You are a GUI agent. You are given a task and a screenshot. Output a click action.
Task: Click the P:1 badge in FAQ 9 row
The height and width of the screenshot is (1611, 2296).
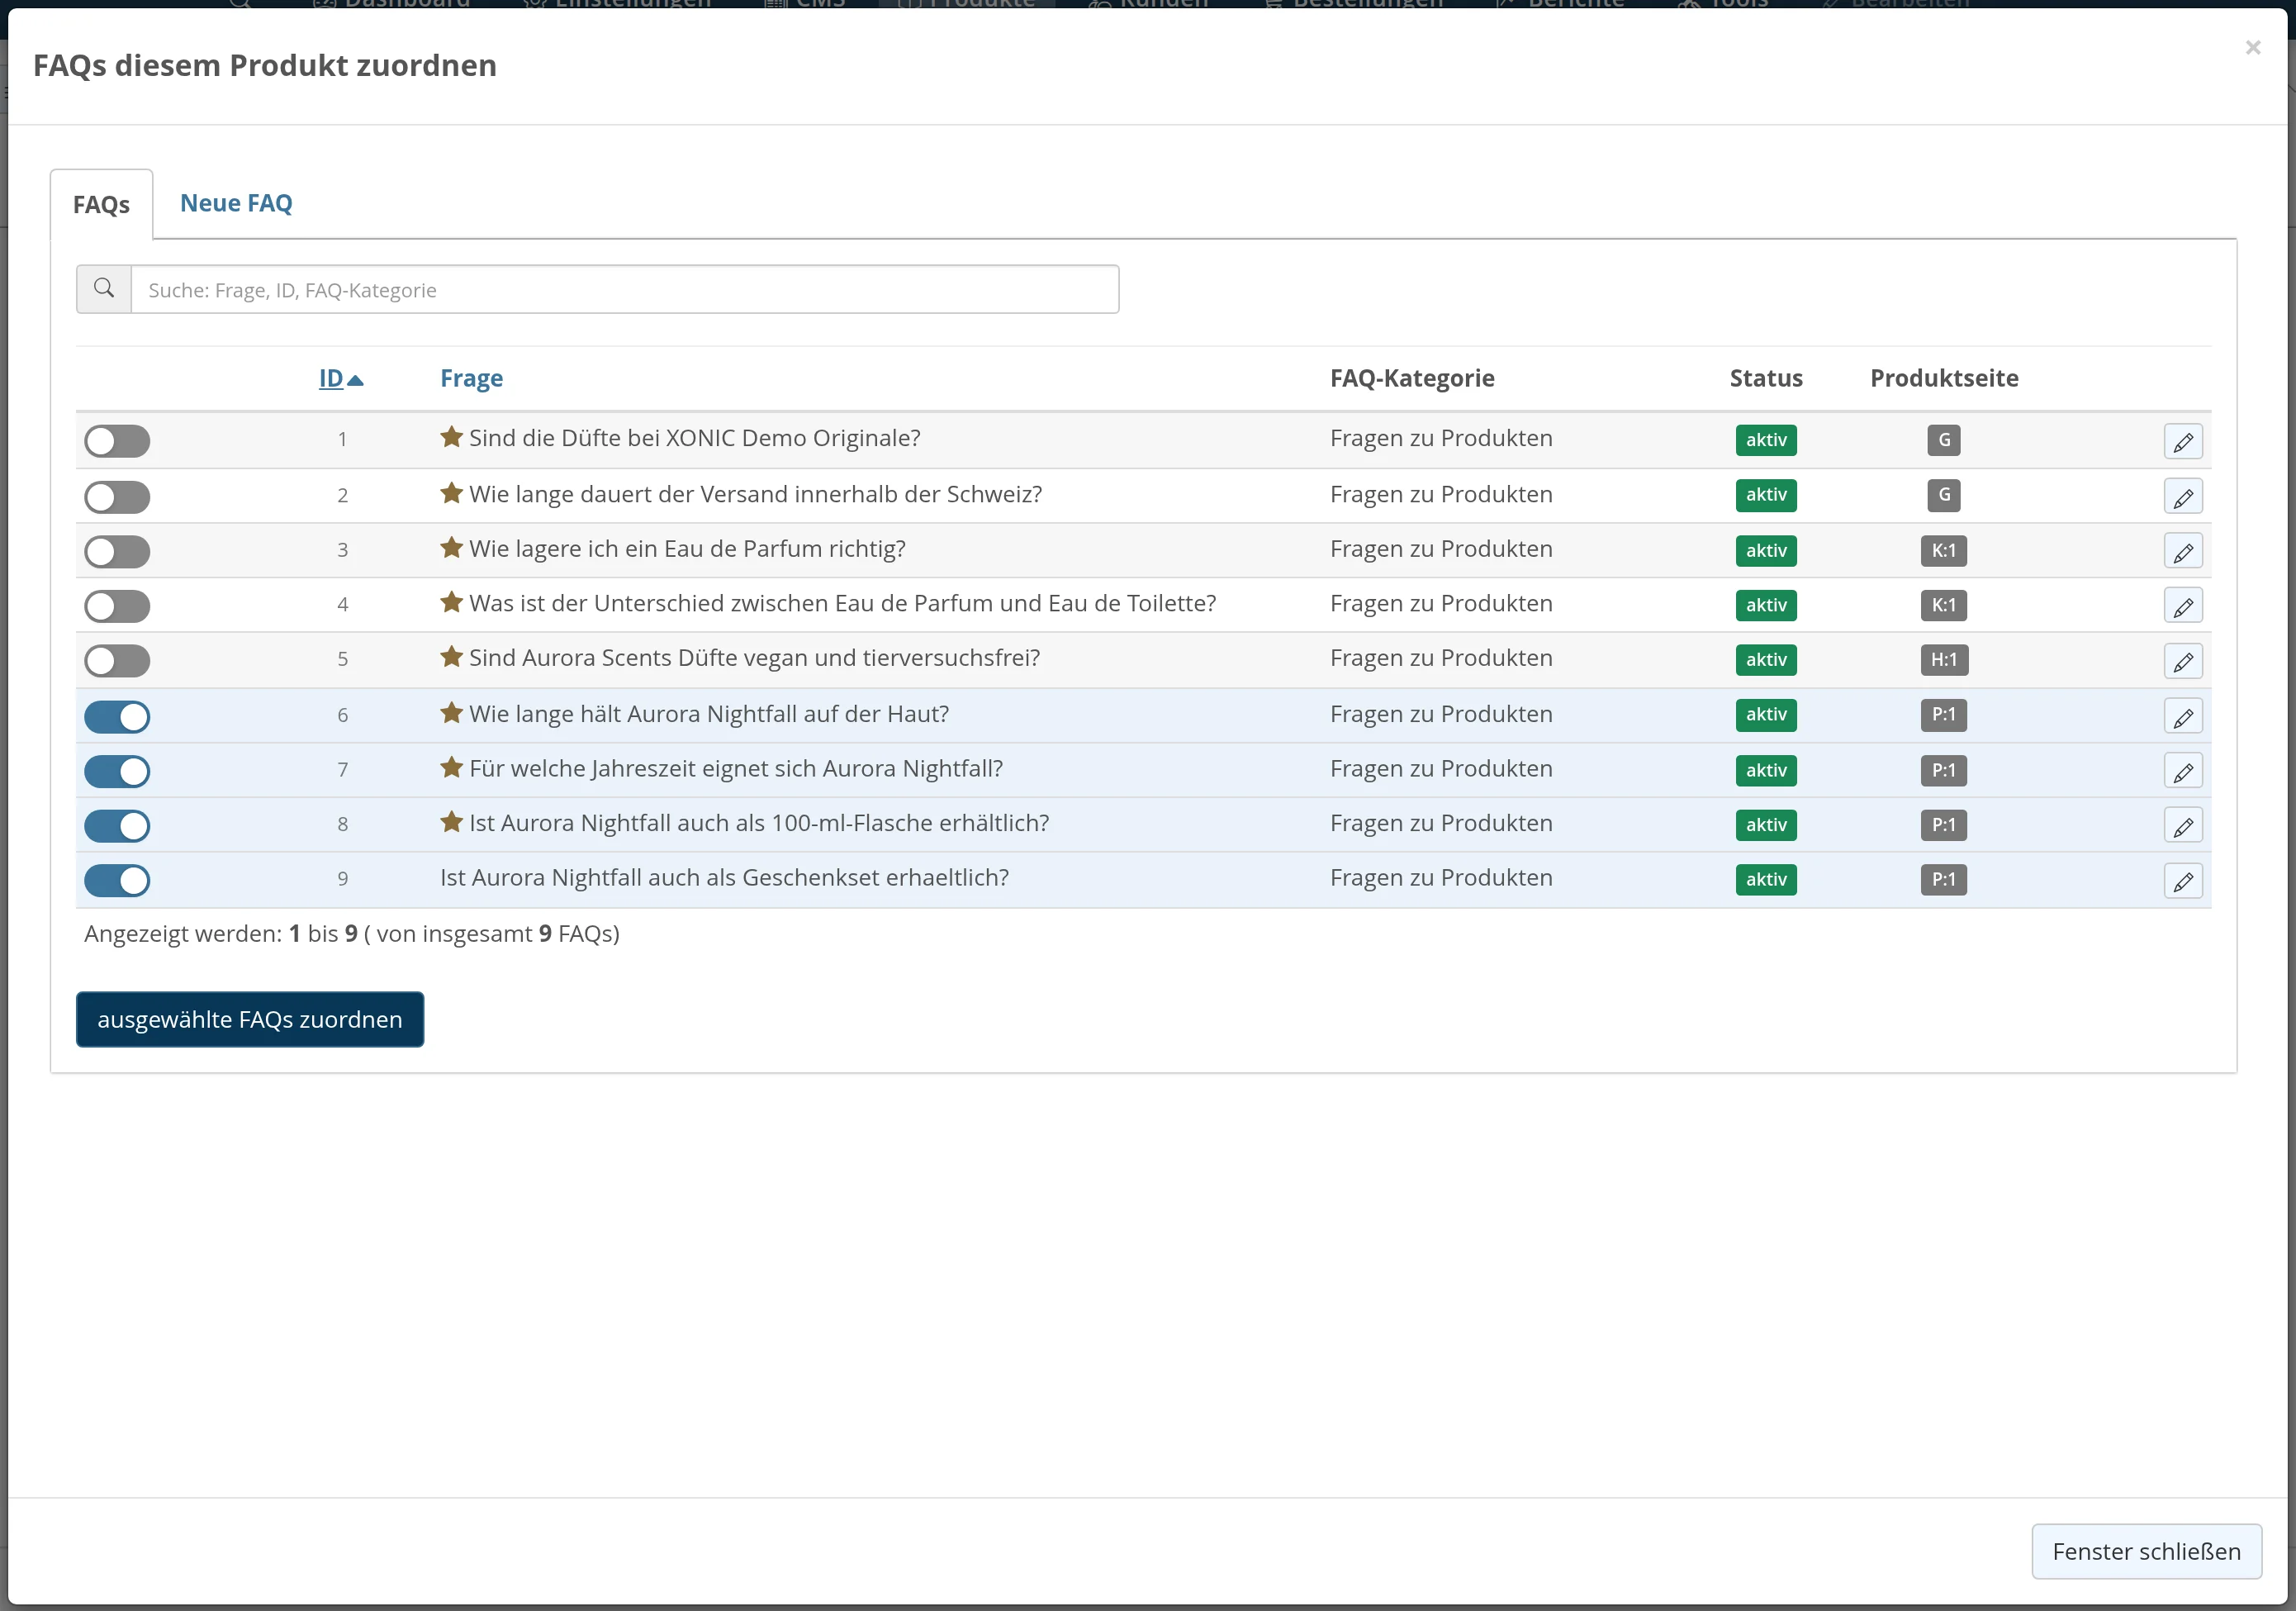[1943, 880]
